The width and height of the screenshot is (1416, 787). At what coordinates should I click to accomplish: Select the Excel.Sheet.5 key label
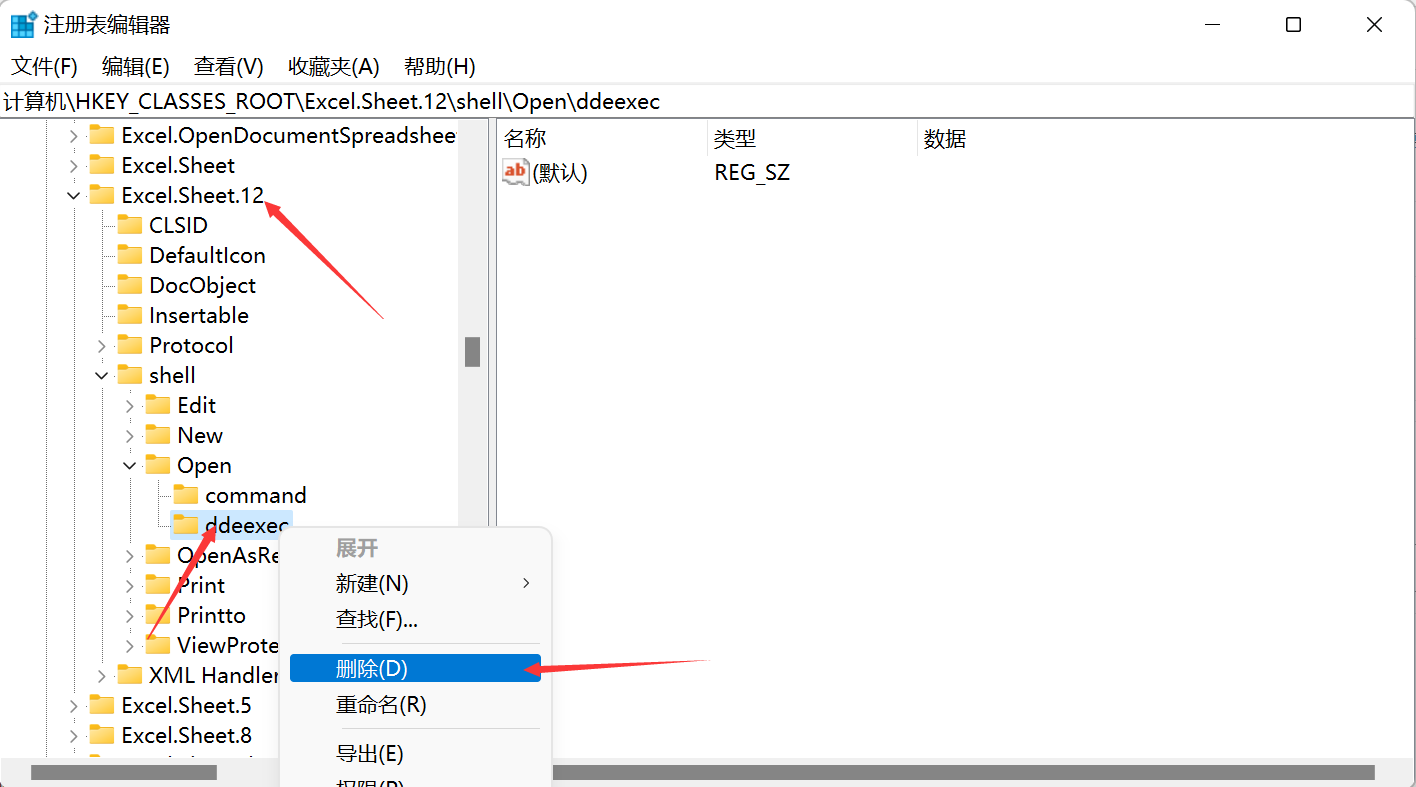(x=186, y=705)
